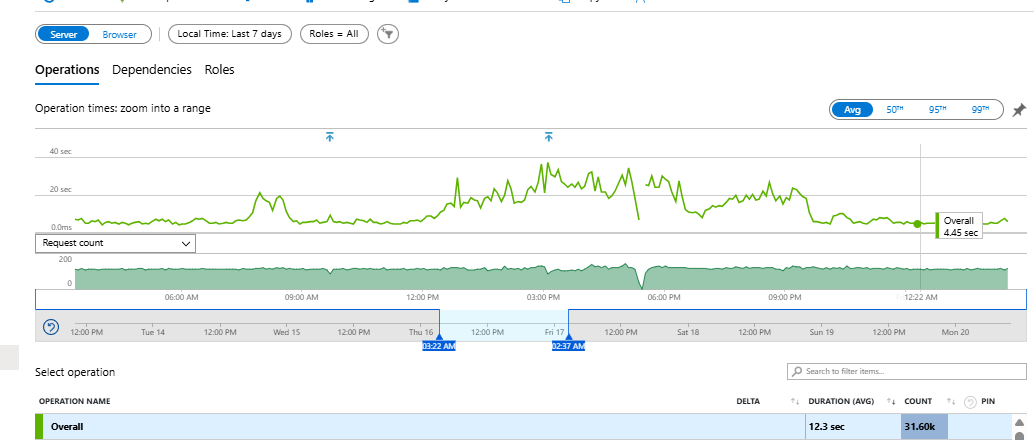Image resolution: width=1034 pixels, height=440 pixels.
Task: Click Mon 20 on the timeline
Action: [x=956, y=332]
